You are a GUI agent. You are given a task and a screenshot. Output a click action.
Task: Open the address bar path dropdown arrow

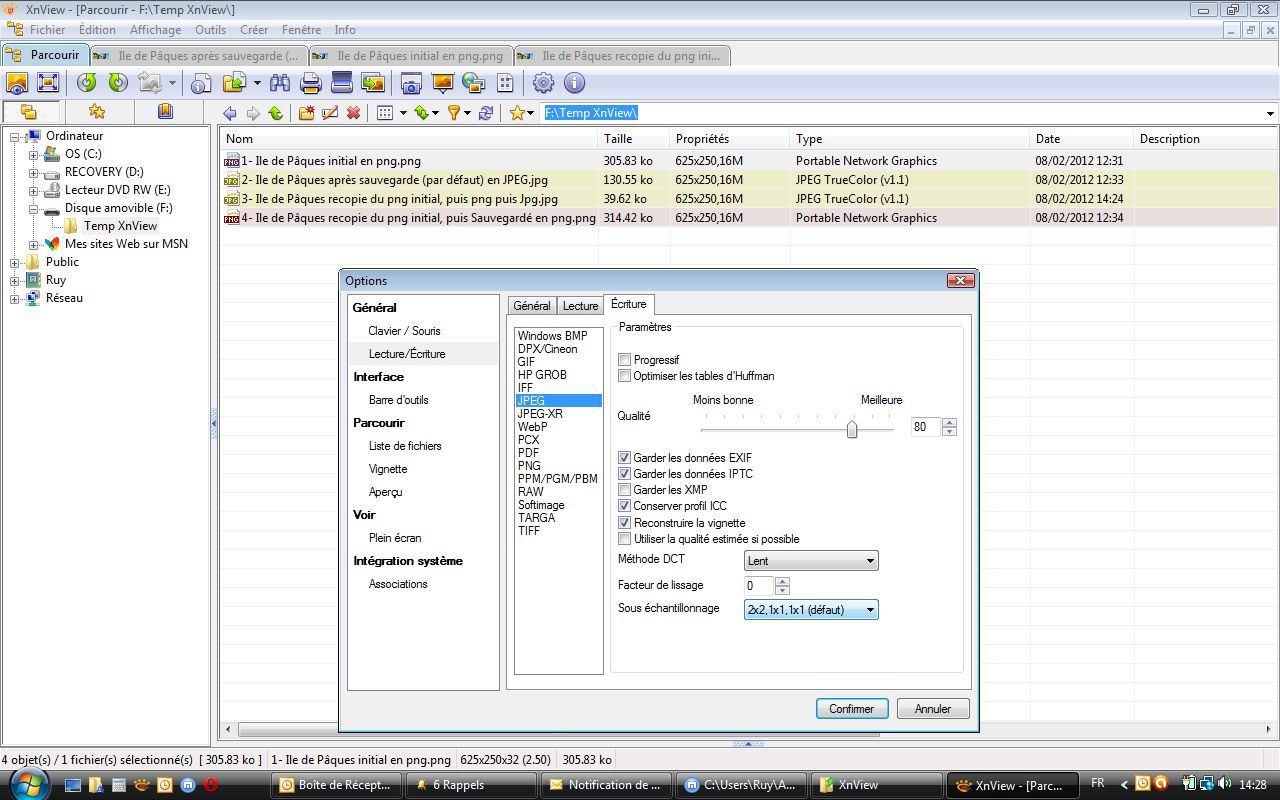(1270, 114)
